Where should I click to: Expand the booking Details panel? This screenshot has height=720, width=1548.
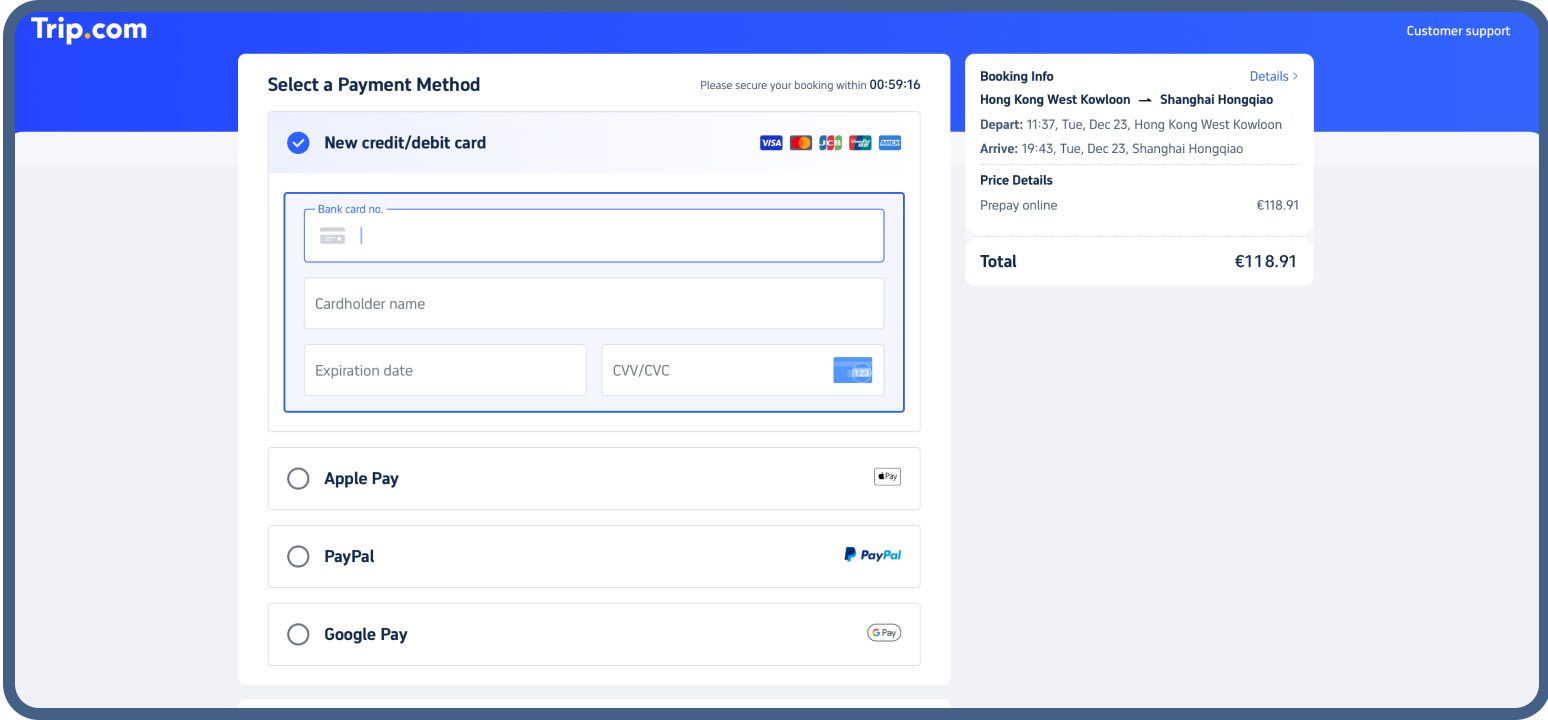pos(1270,76)
